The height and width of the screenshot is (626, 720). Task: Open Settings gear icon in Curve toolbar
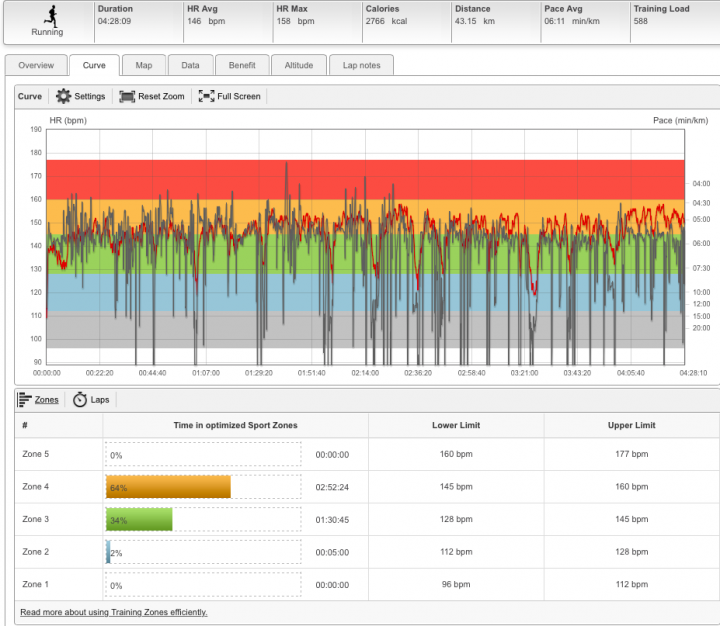tap(63, 96)
